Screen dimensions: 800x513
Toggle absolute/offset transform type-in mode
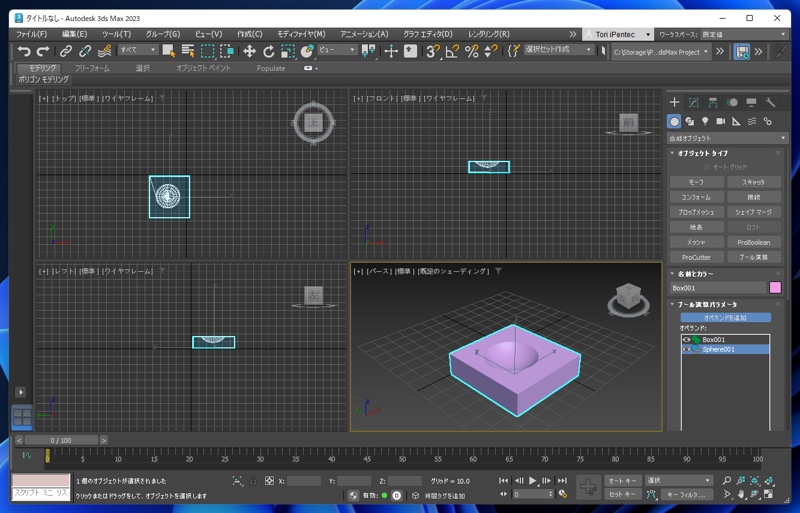pyautogui.click(x=269, y=481)
